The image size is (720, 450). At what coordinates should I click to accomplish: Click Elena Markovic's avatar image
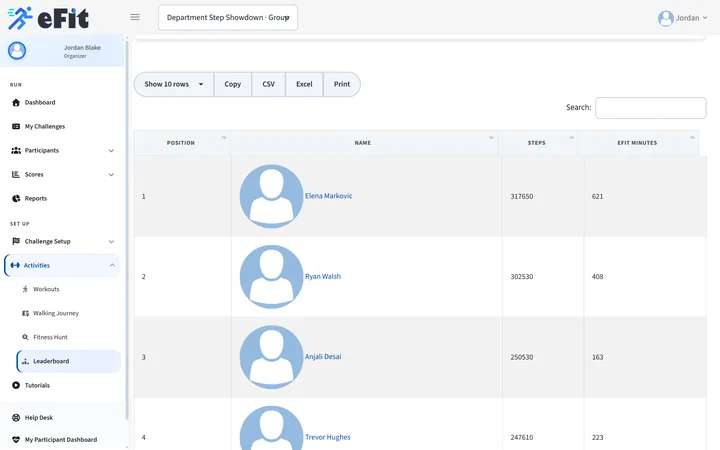(x=271, y=196)
